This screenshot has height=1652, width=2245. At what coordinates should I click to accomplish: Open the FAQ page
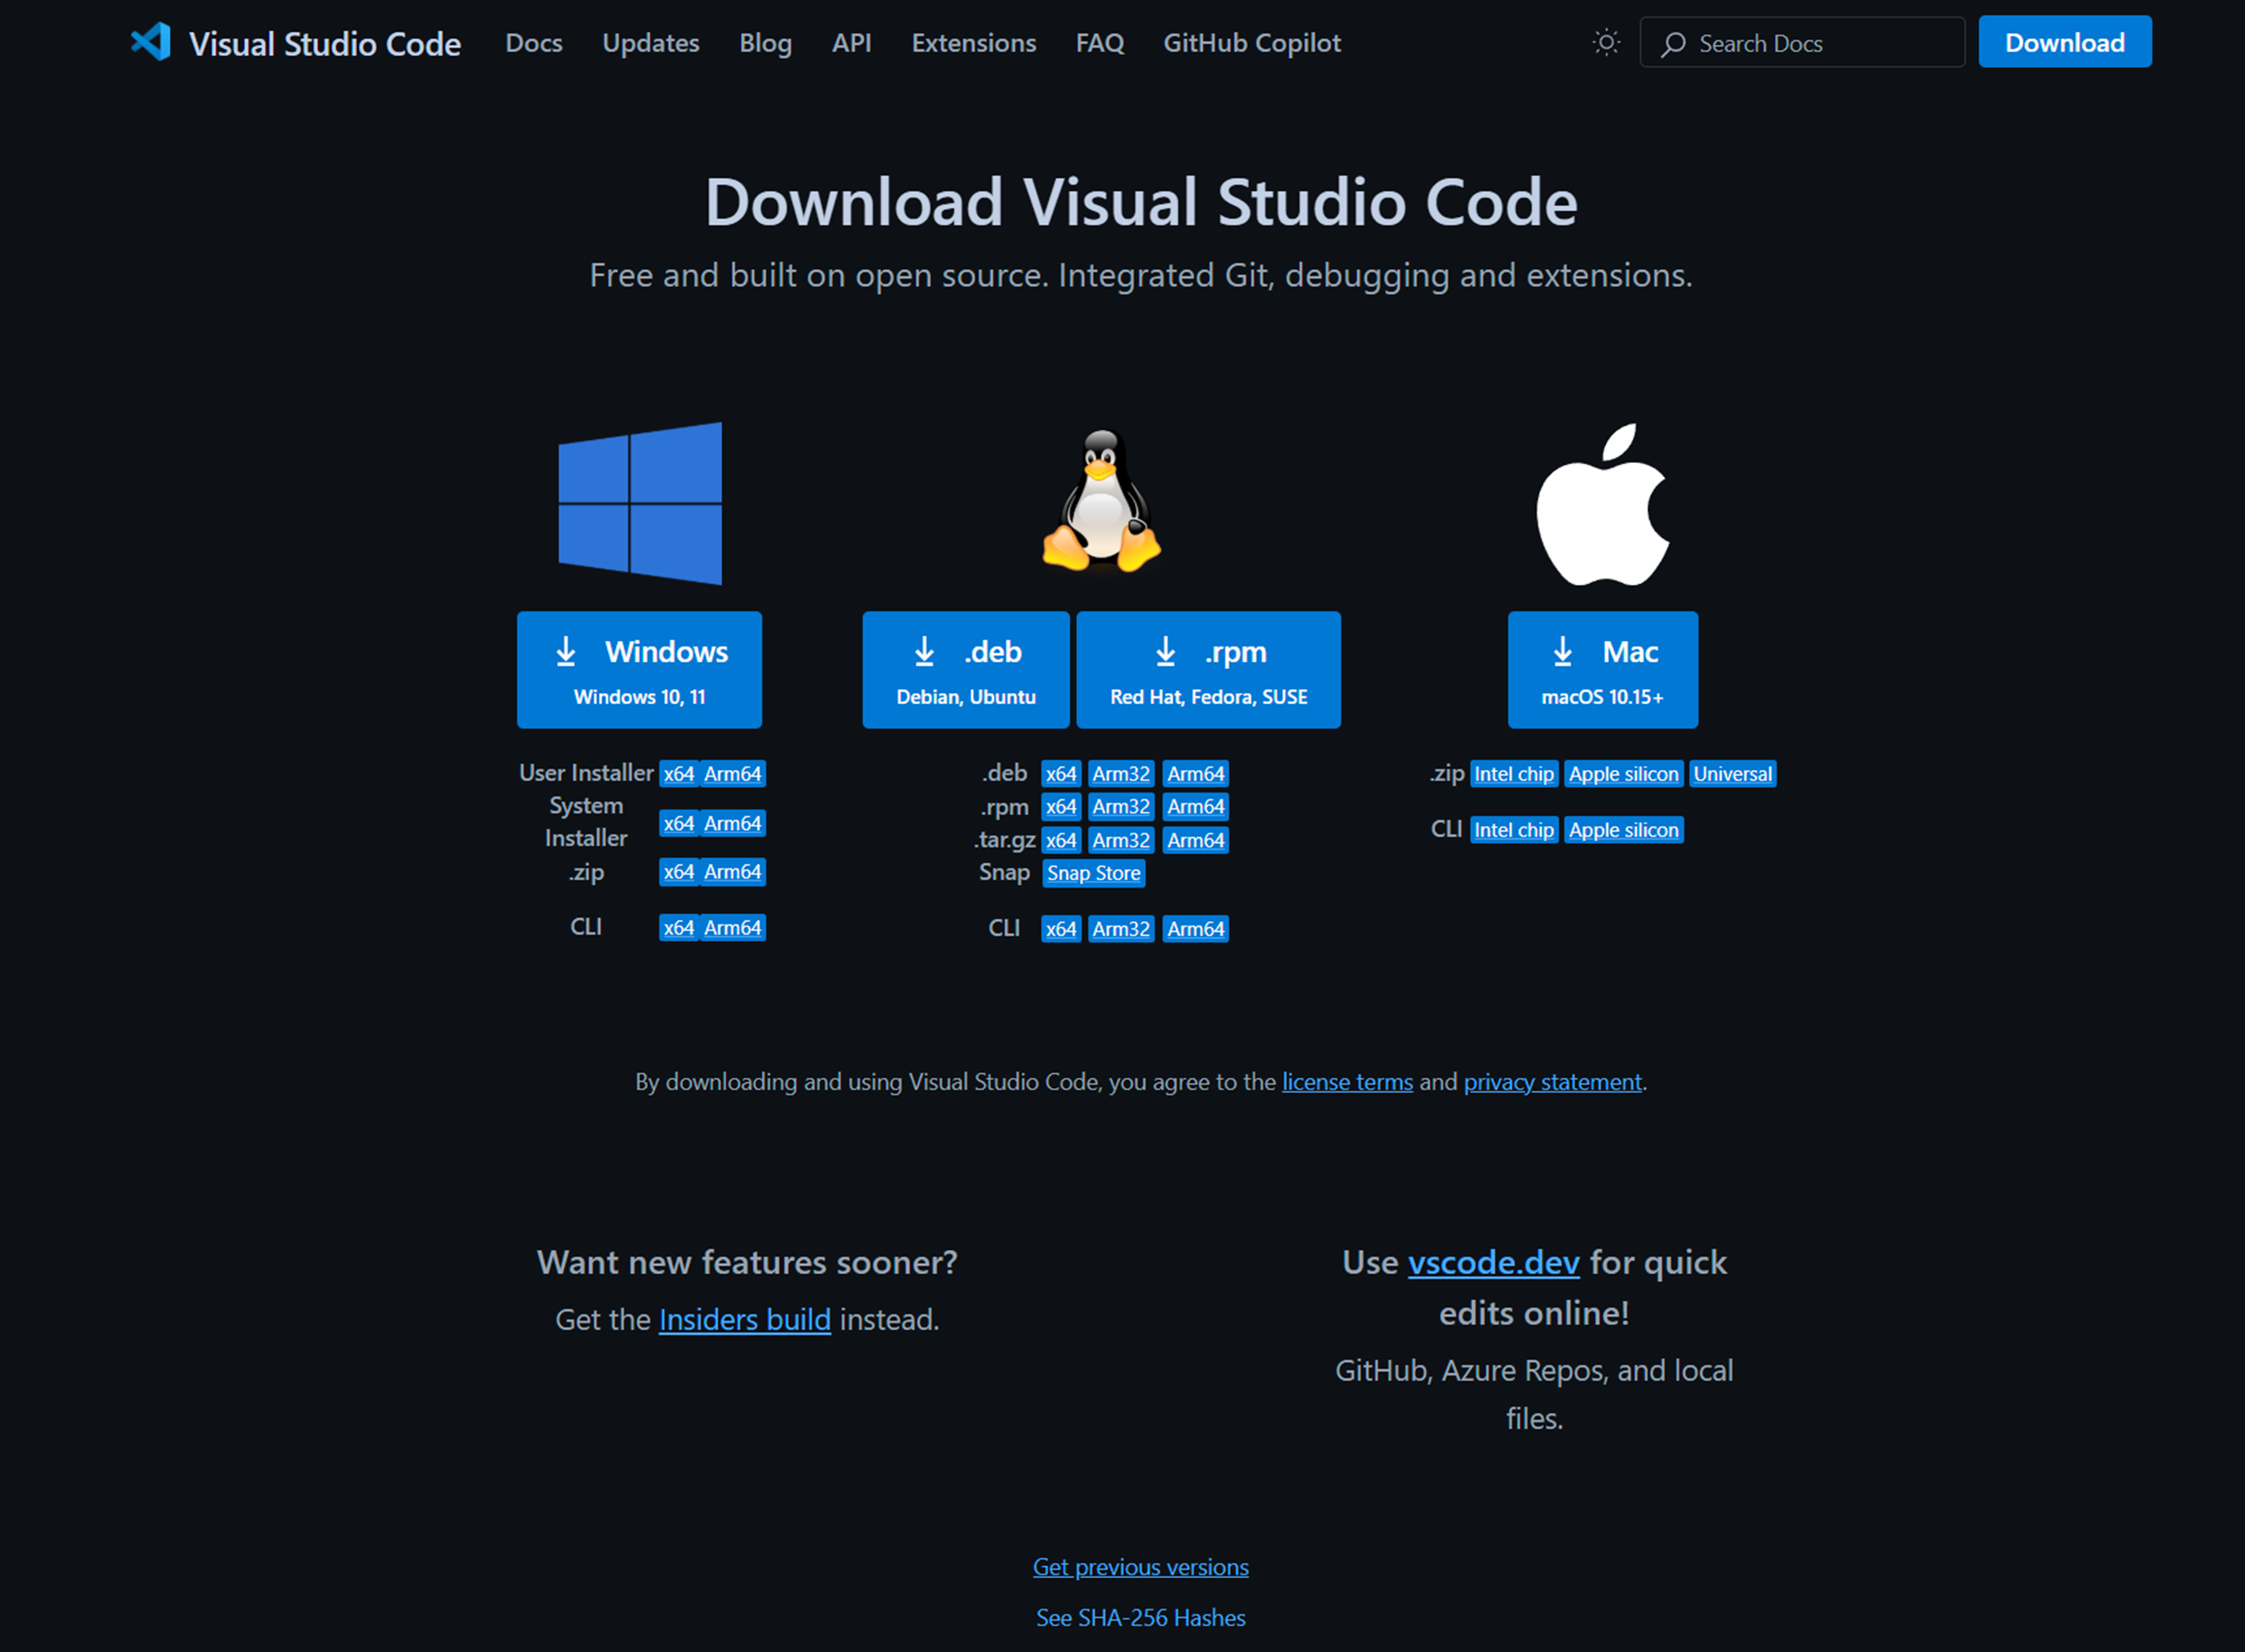tap(1099, 43)
